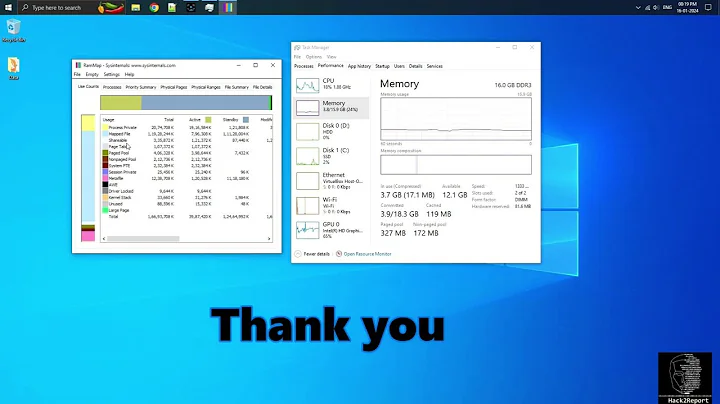Click the RamMap horizontal scrollbar thumb

(143, 239)
